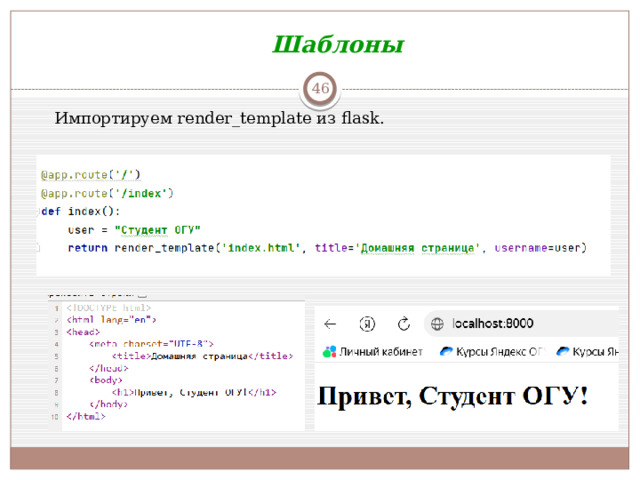Click the <title>Домашняя страница</title> line

[202, 356]
